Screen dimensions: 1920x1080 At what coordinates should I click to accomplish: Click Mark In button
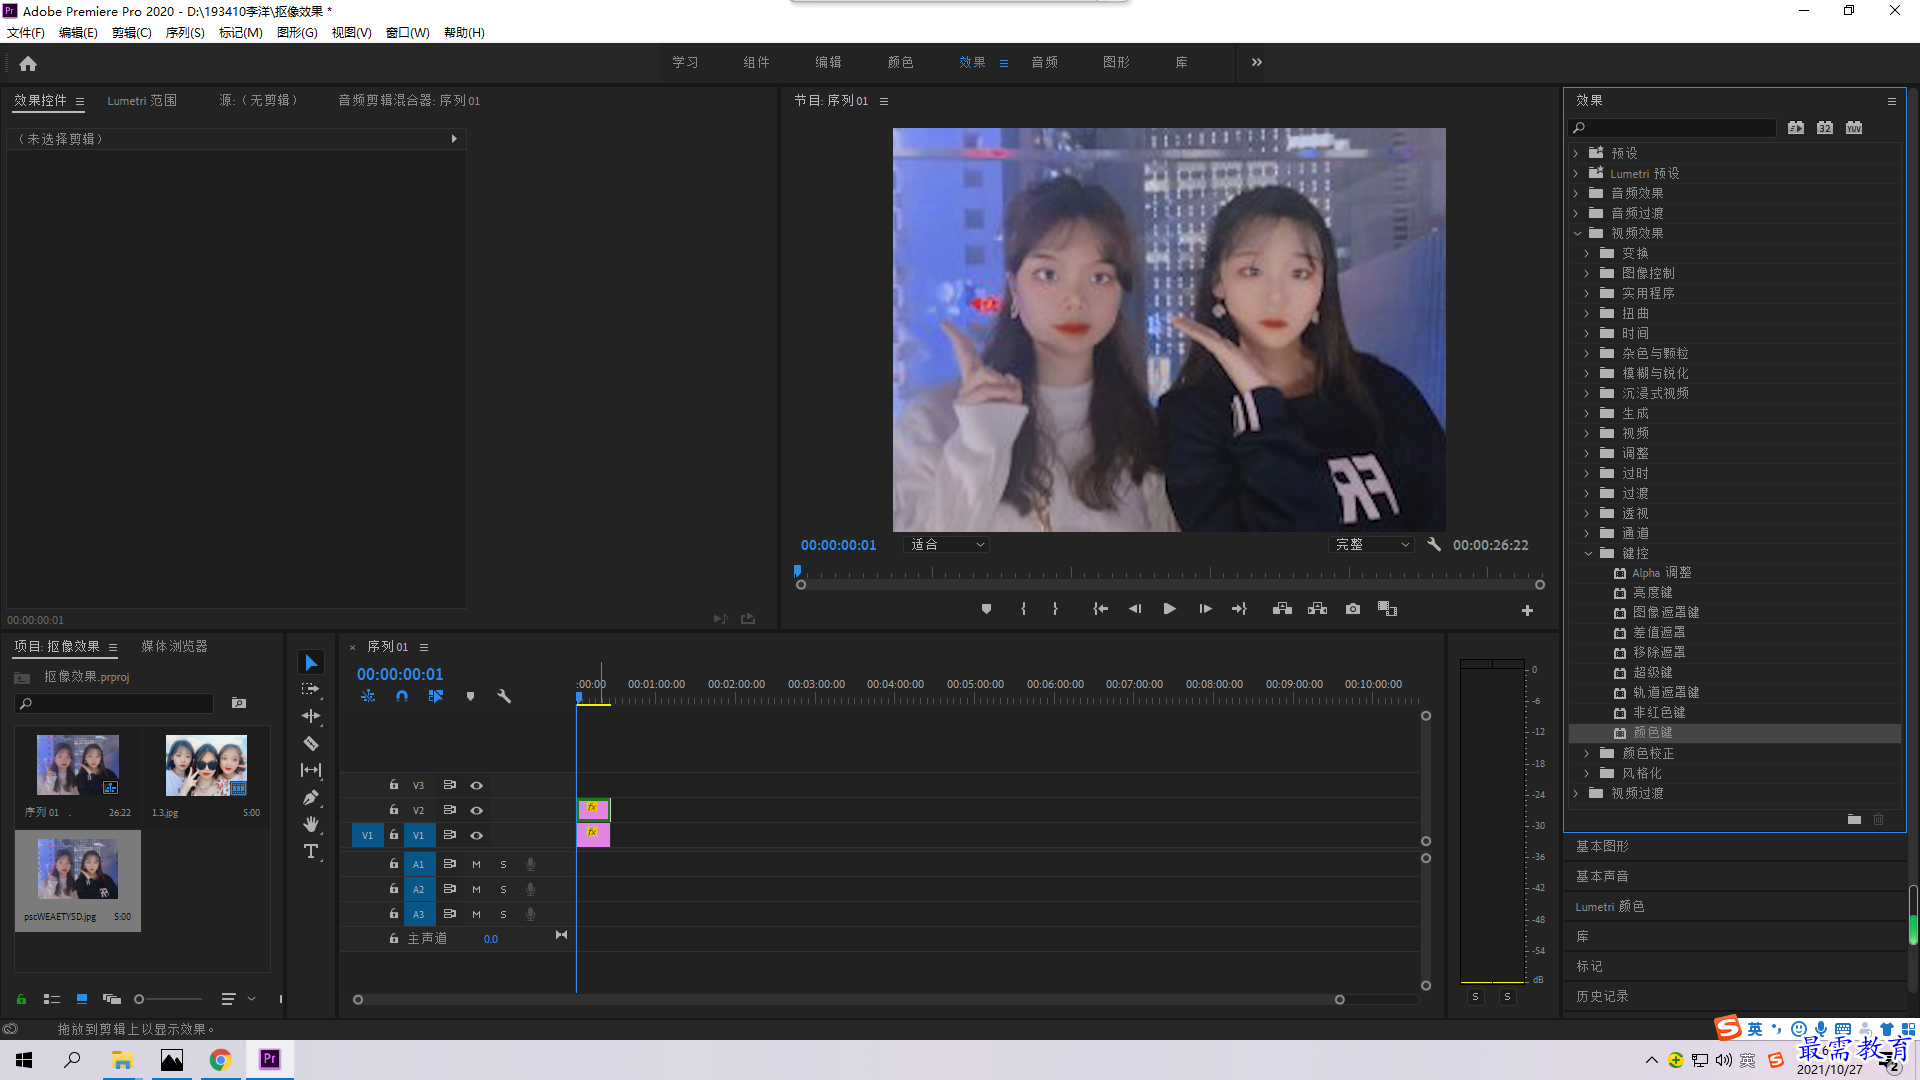tap(1023, 609)
